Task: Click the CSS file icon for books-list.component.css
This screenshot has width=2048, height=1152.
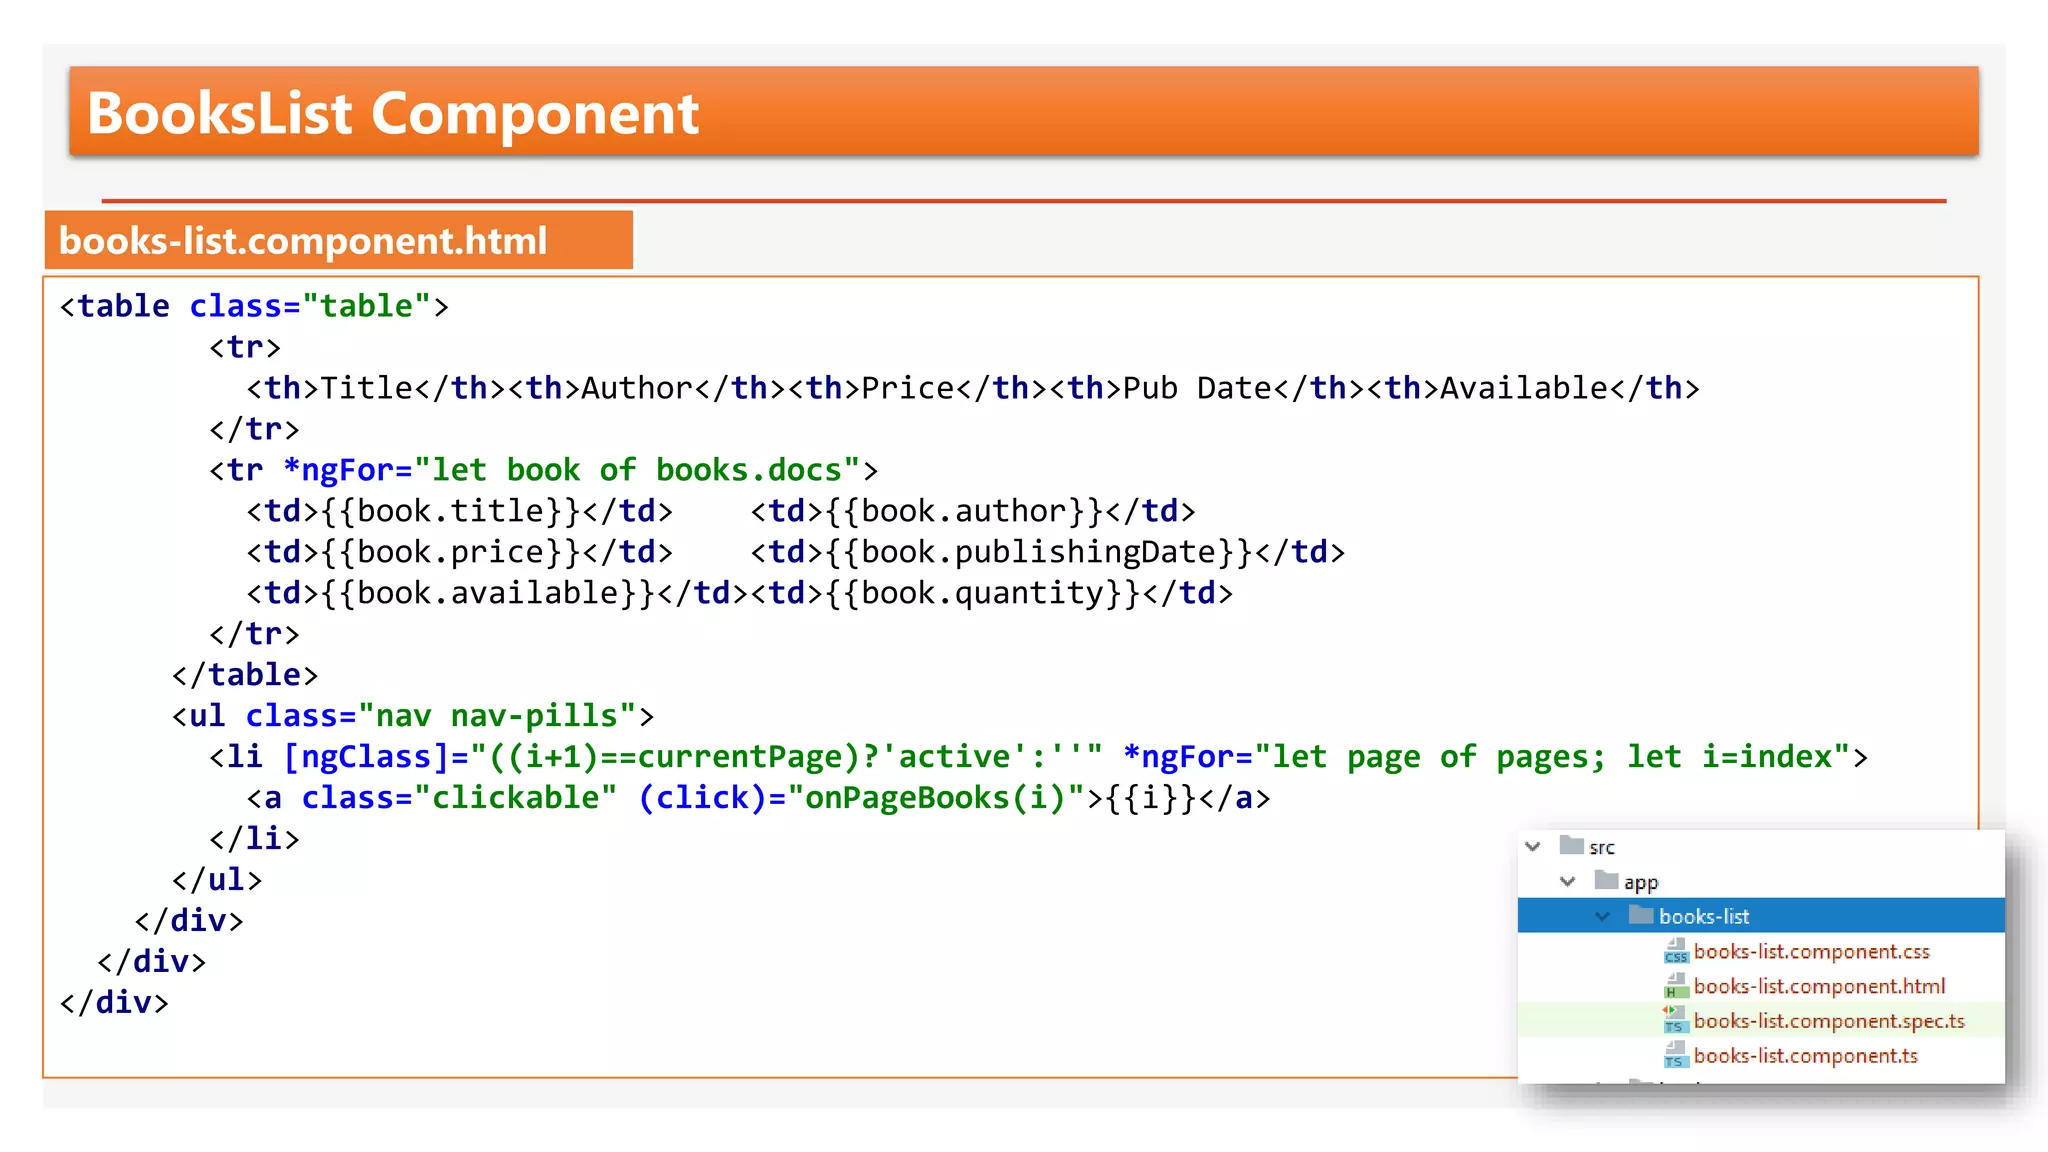Action: (x=1676, y=951)
